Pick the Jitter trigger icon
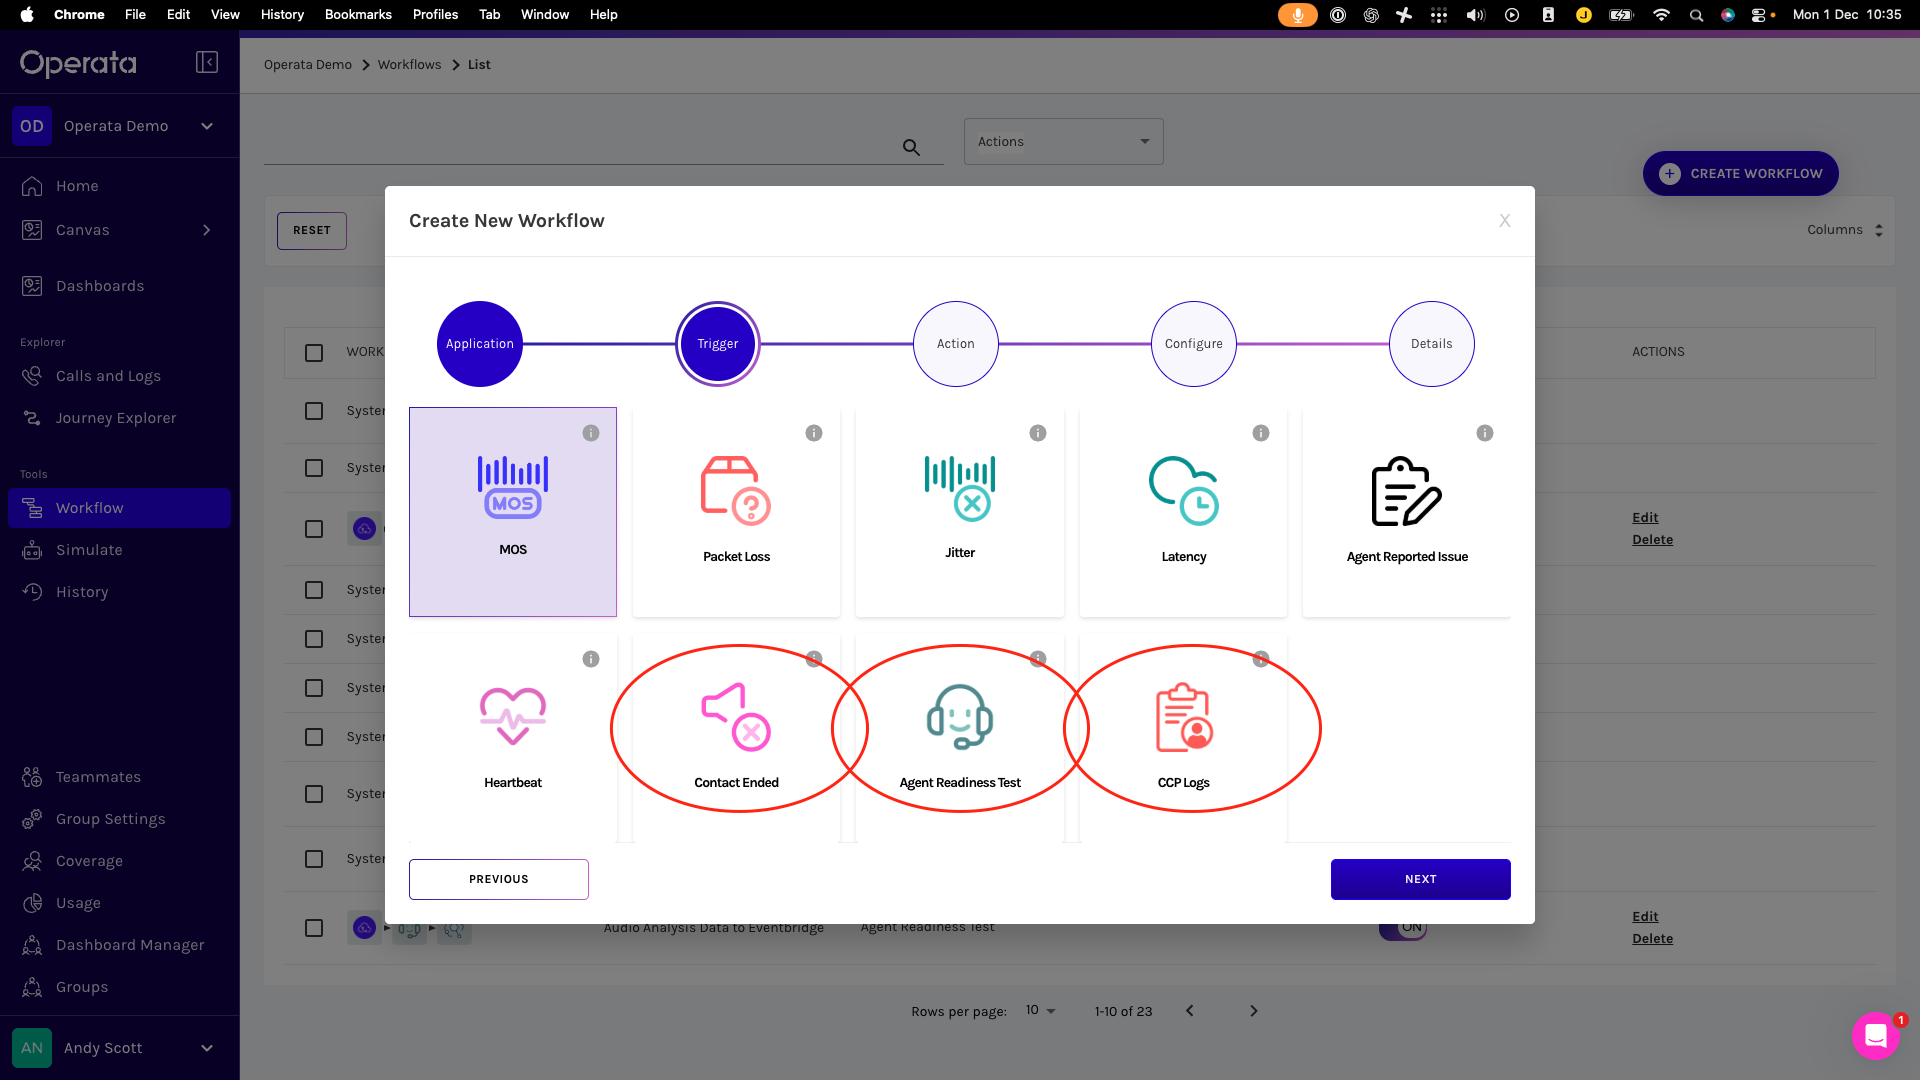Image resolution: width=1920 pixels, height=1080 pixels. (x=960, y=489)
